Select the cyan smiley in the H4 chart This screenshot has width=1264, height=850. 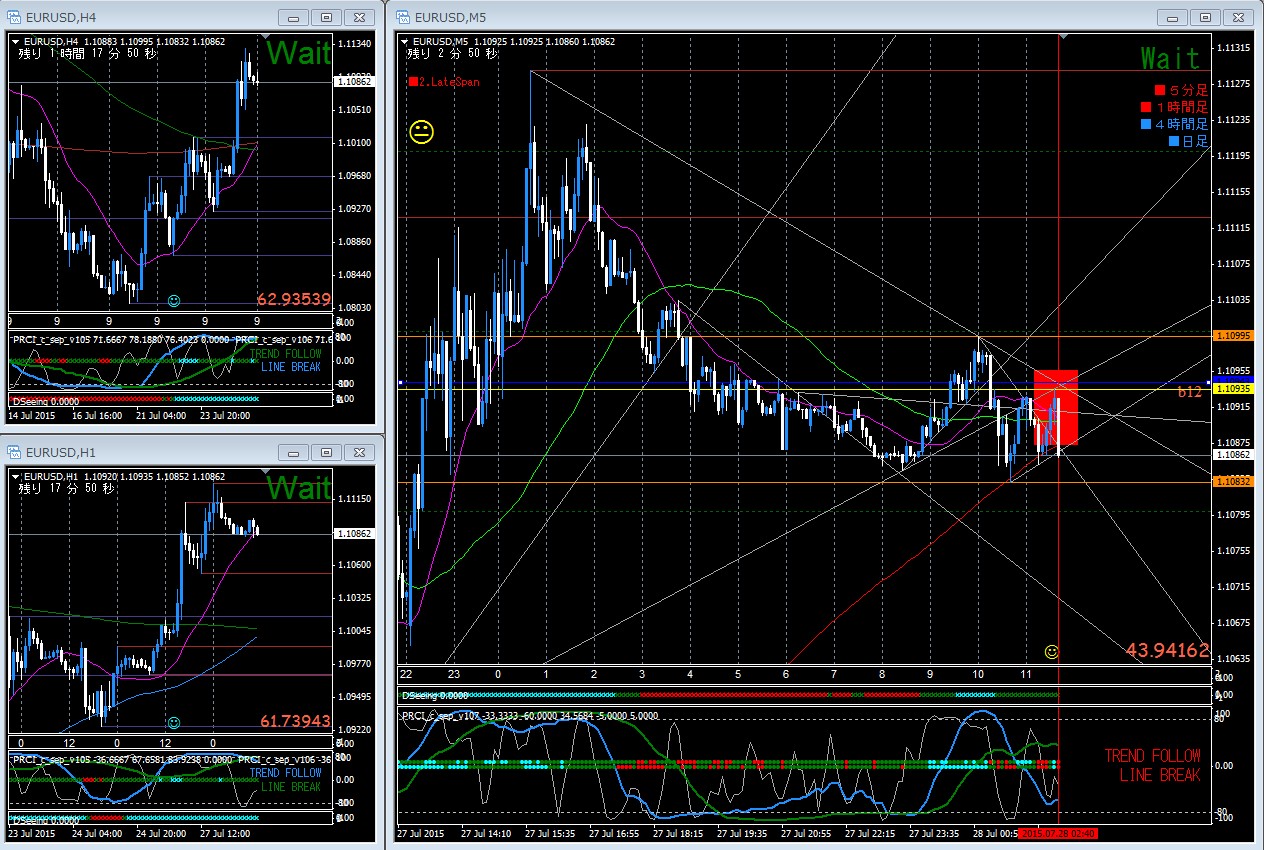[x=174, y=301]
